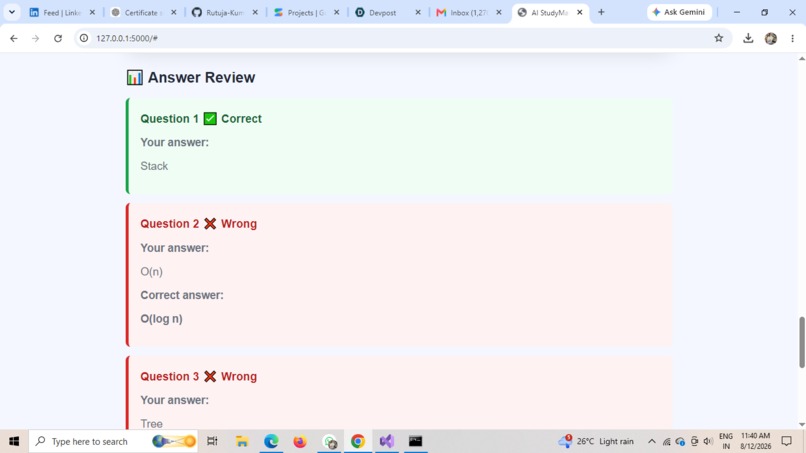
Task: Open the clock showing 11:40 AM
Action: pyautogui.click(x=755, y=441)
